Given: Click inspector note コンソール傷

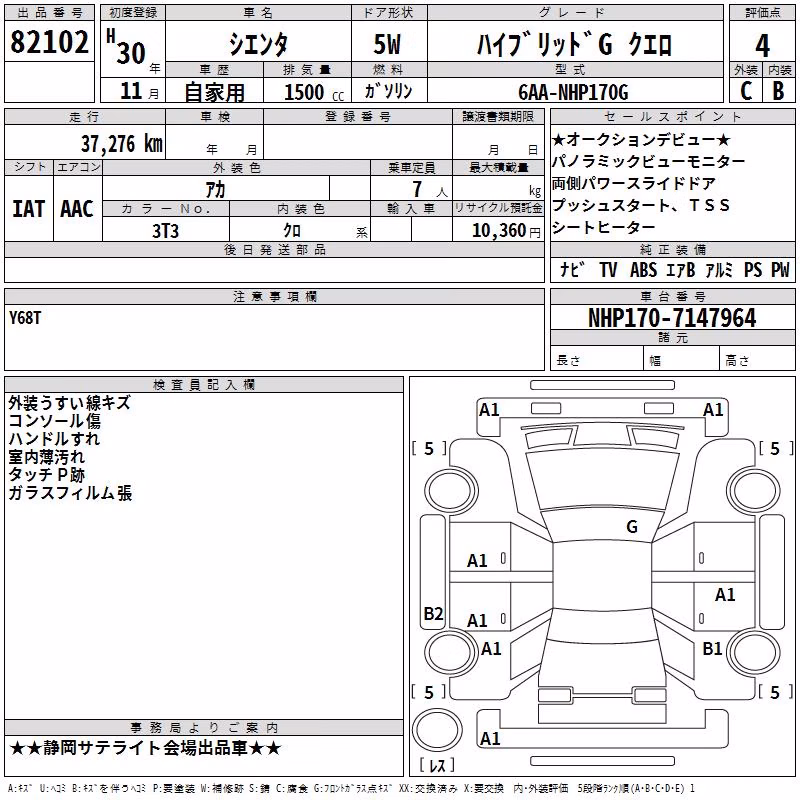Looking at the screenshot, I should click(55, 421).
